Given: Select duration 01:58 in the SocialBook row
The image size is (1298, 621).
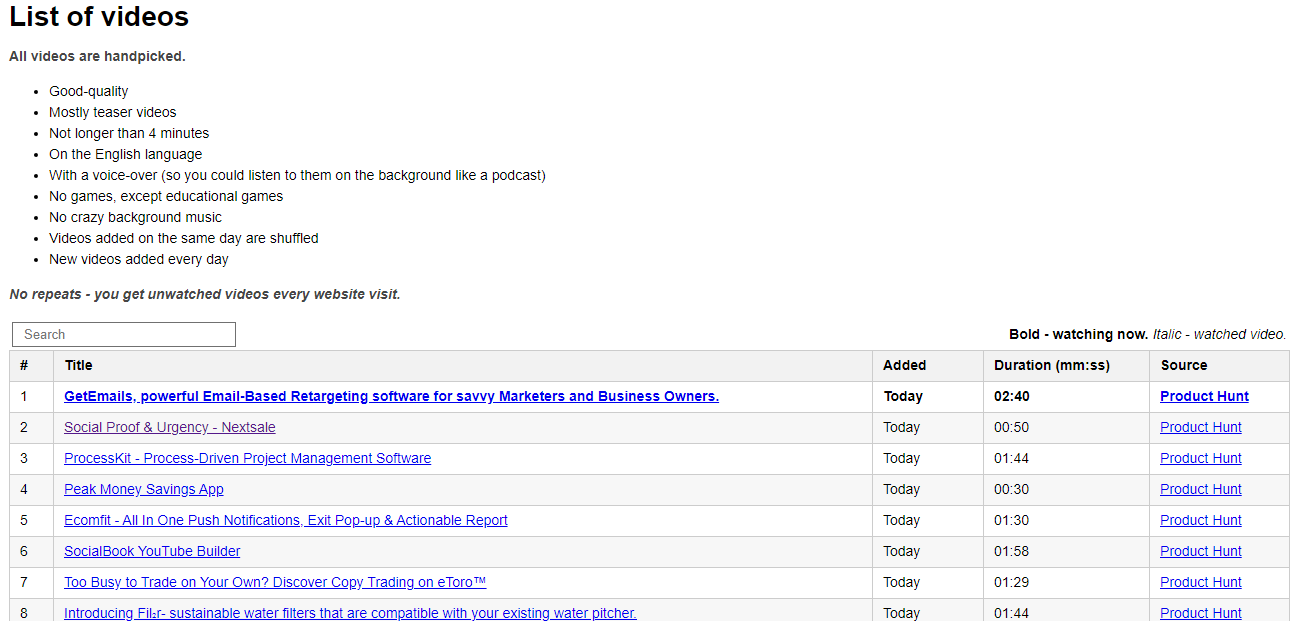Looking at the screenshot, I should (1011, 551).
